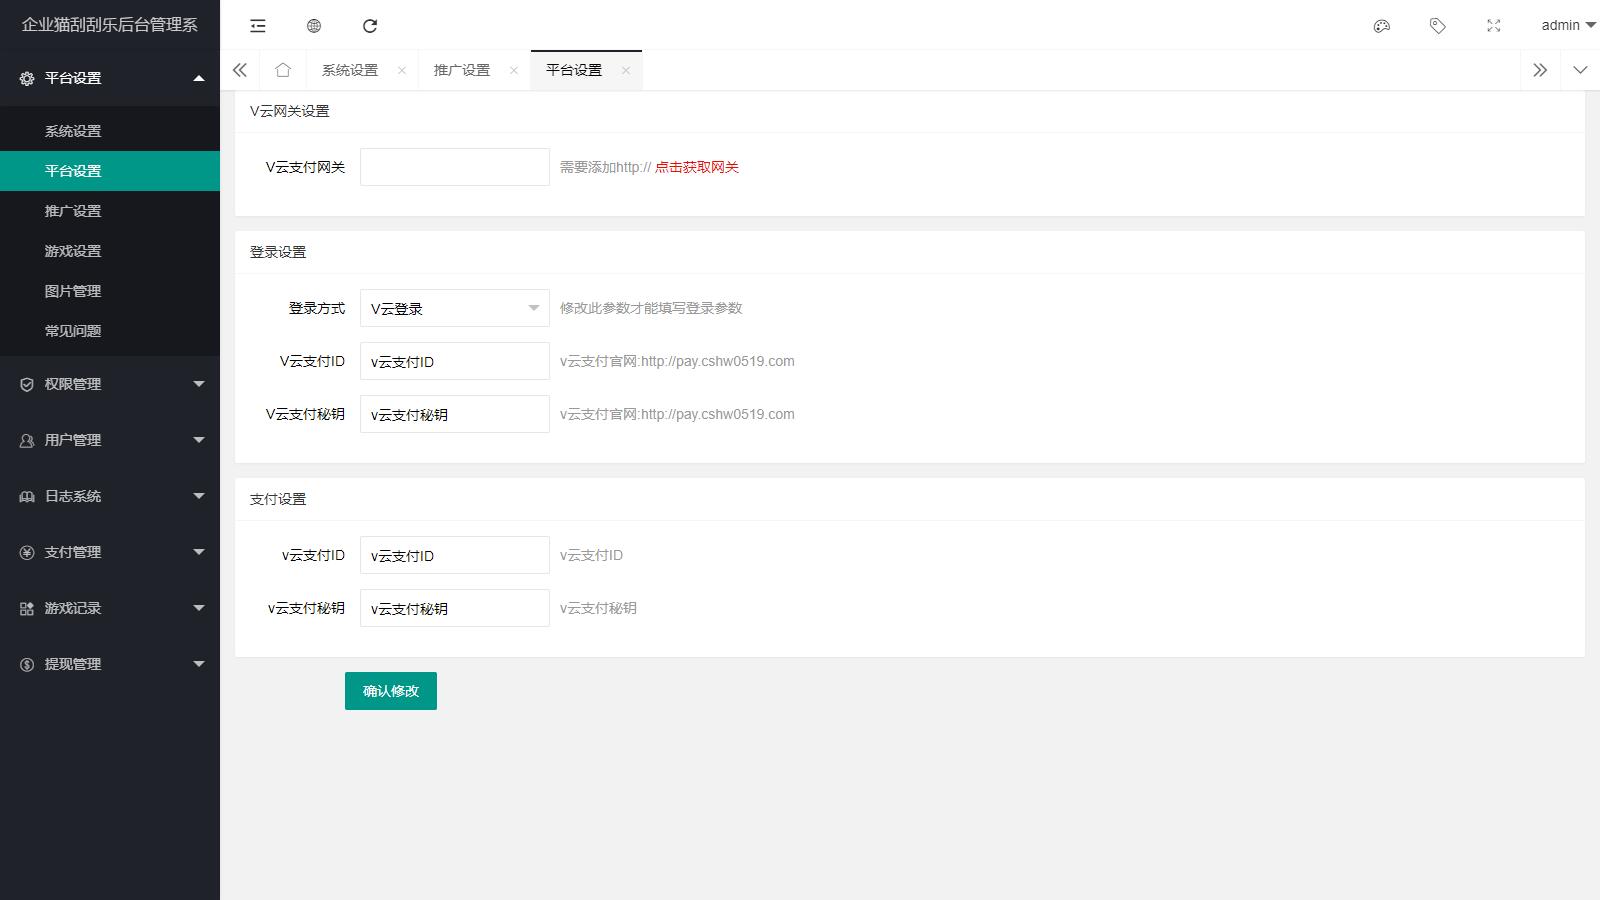Image resolution: width=1600 pixels, height=900 pixels.
Task: Click the refresh icon in top bar
Action: click(370, 26)
